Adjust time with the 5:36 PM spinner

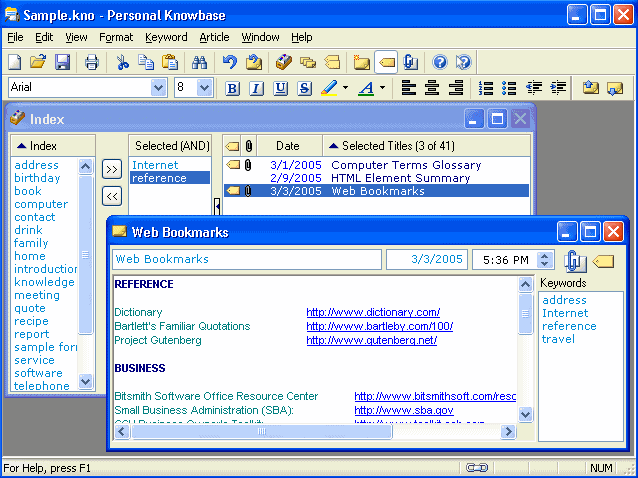coord(545,260)
